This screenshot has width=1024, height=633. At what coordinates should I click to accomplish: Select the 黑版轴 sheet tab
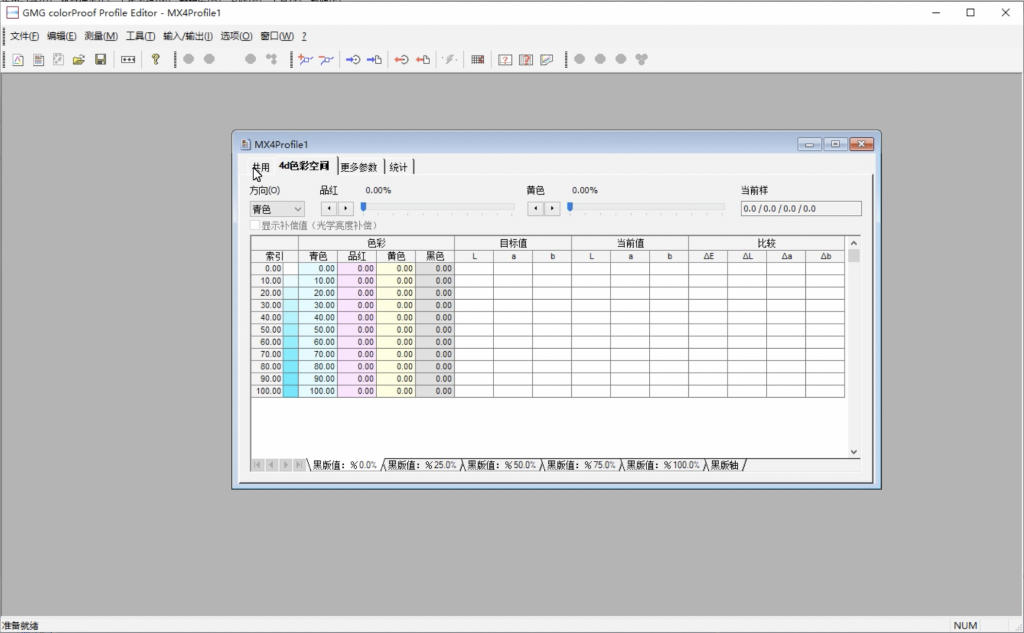[724, 465]
